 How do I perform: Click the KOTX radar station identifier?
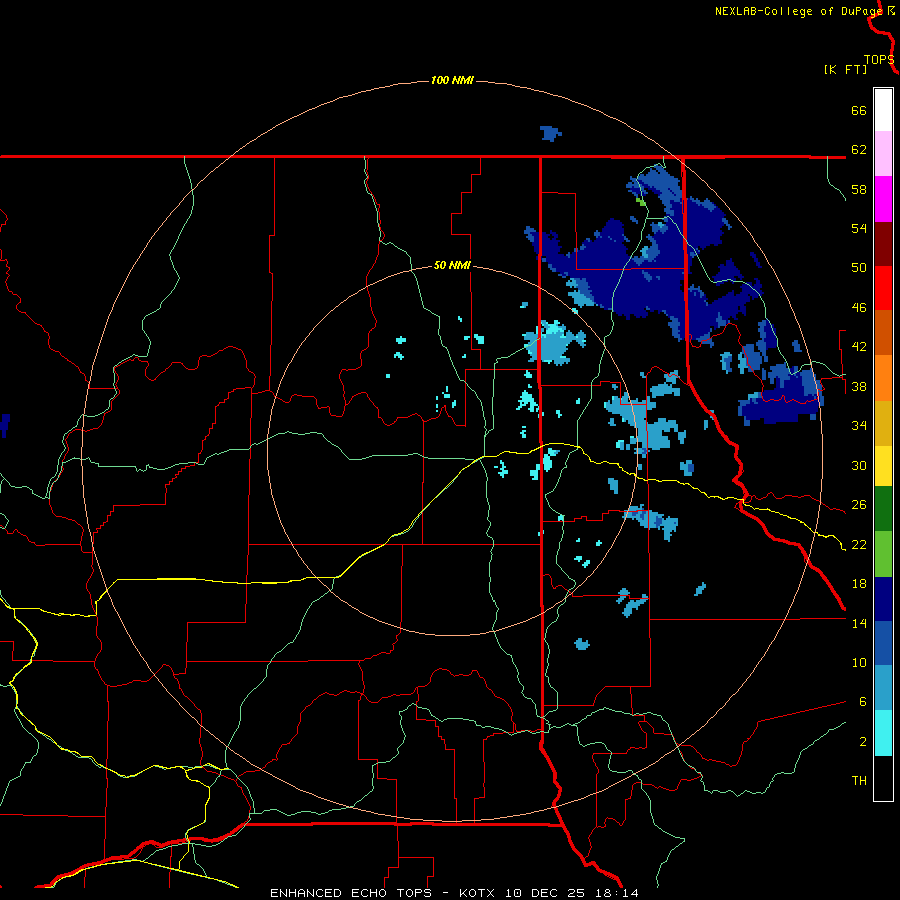click(x=478, y=893)
